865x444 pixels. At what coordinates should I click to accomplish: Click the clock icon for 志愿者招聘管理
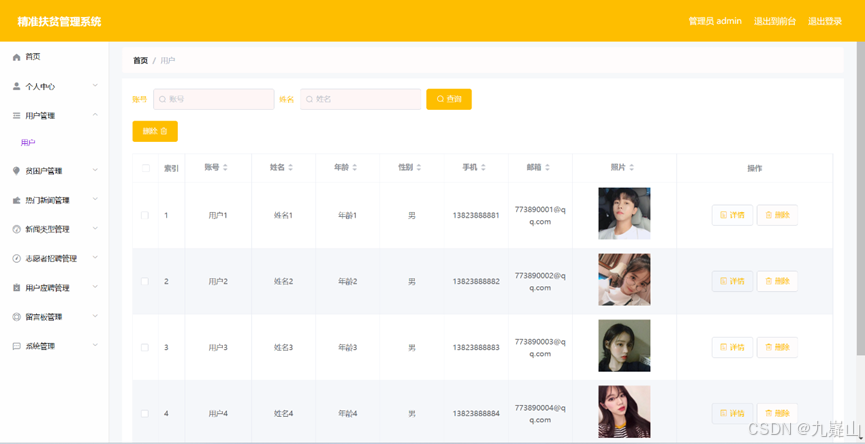pos(17,258)
